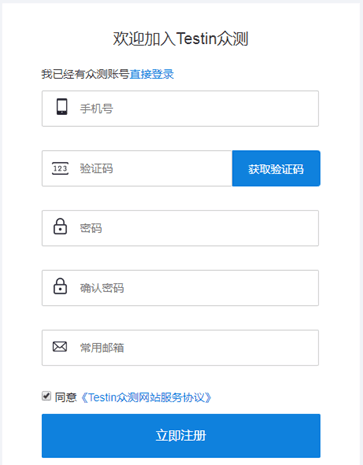Click the mobile phone icon

(x=62, y=107)
